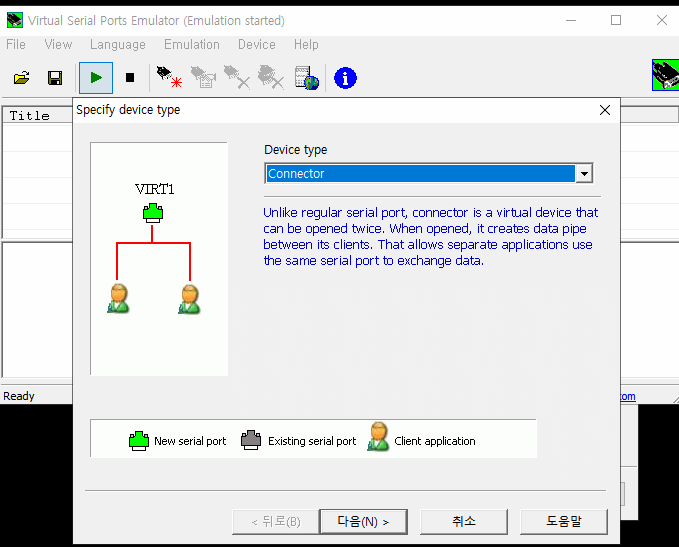Click the Existing serial port legend icon
Screen dimensions: 679x547
pos(251,440)
